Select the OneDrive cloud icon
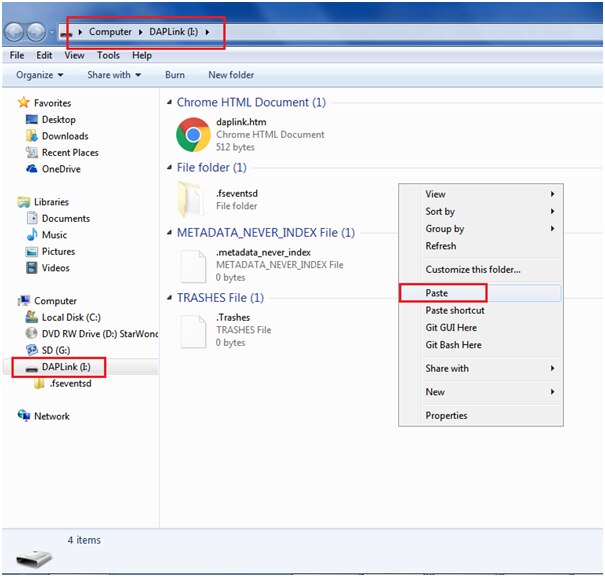 pos(32,169)
